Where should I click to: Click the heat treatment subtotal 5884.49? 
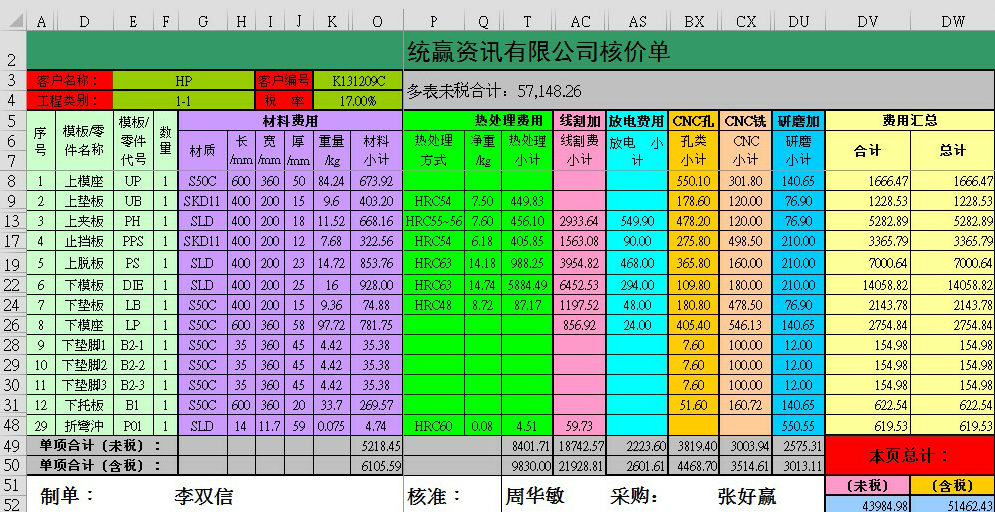pos(527,285)
